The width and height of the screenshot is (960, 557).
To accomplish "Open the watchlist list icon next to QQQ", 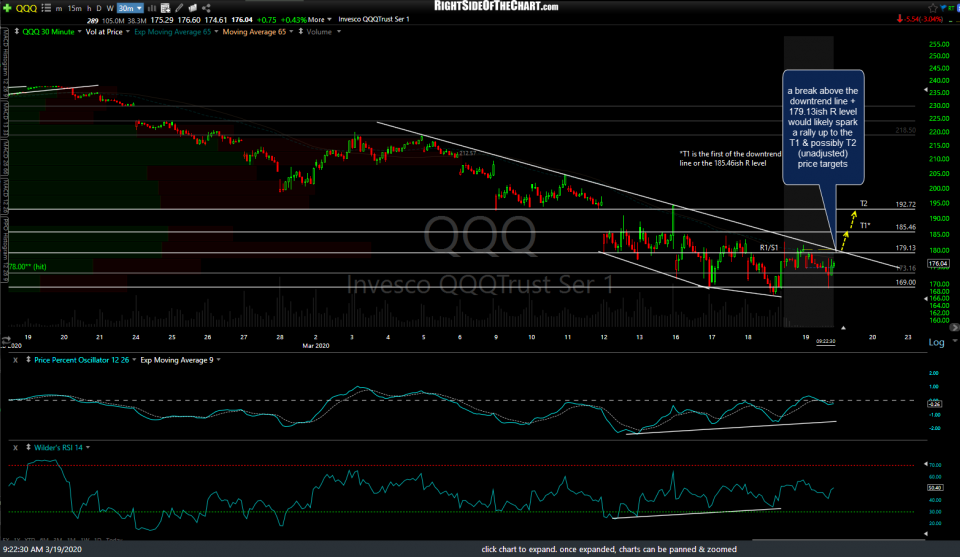I will [x=46, y=8].
